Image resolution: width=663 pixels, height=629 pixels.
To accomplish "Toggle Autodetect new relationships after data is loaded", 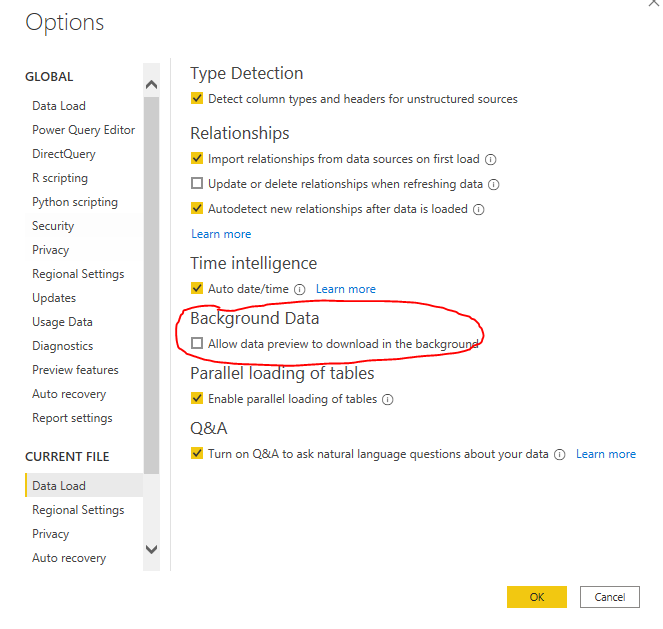I will point(197,208).
